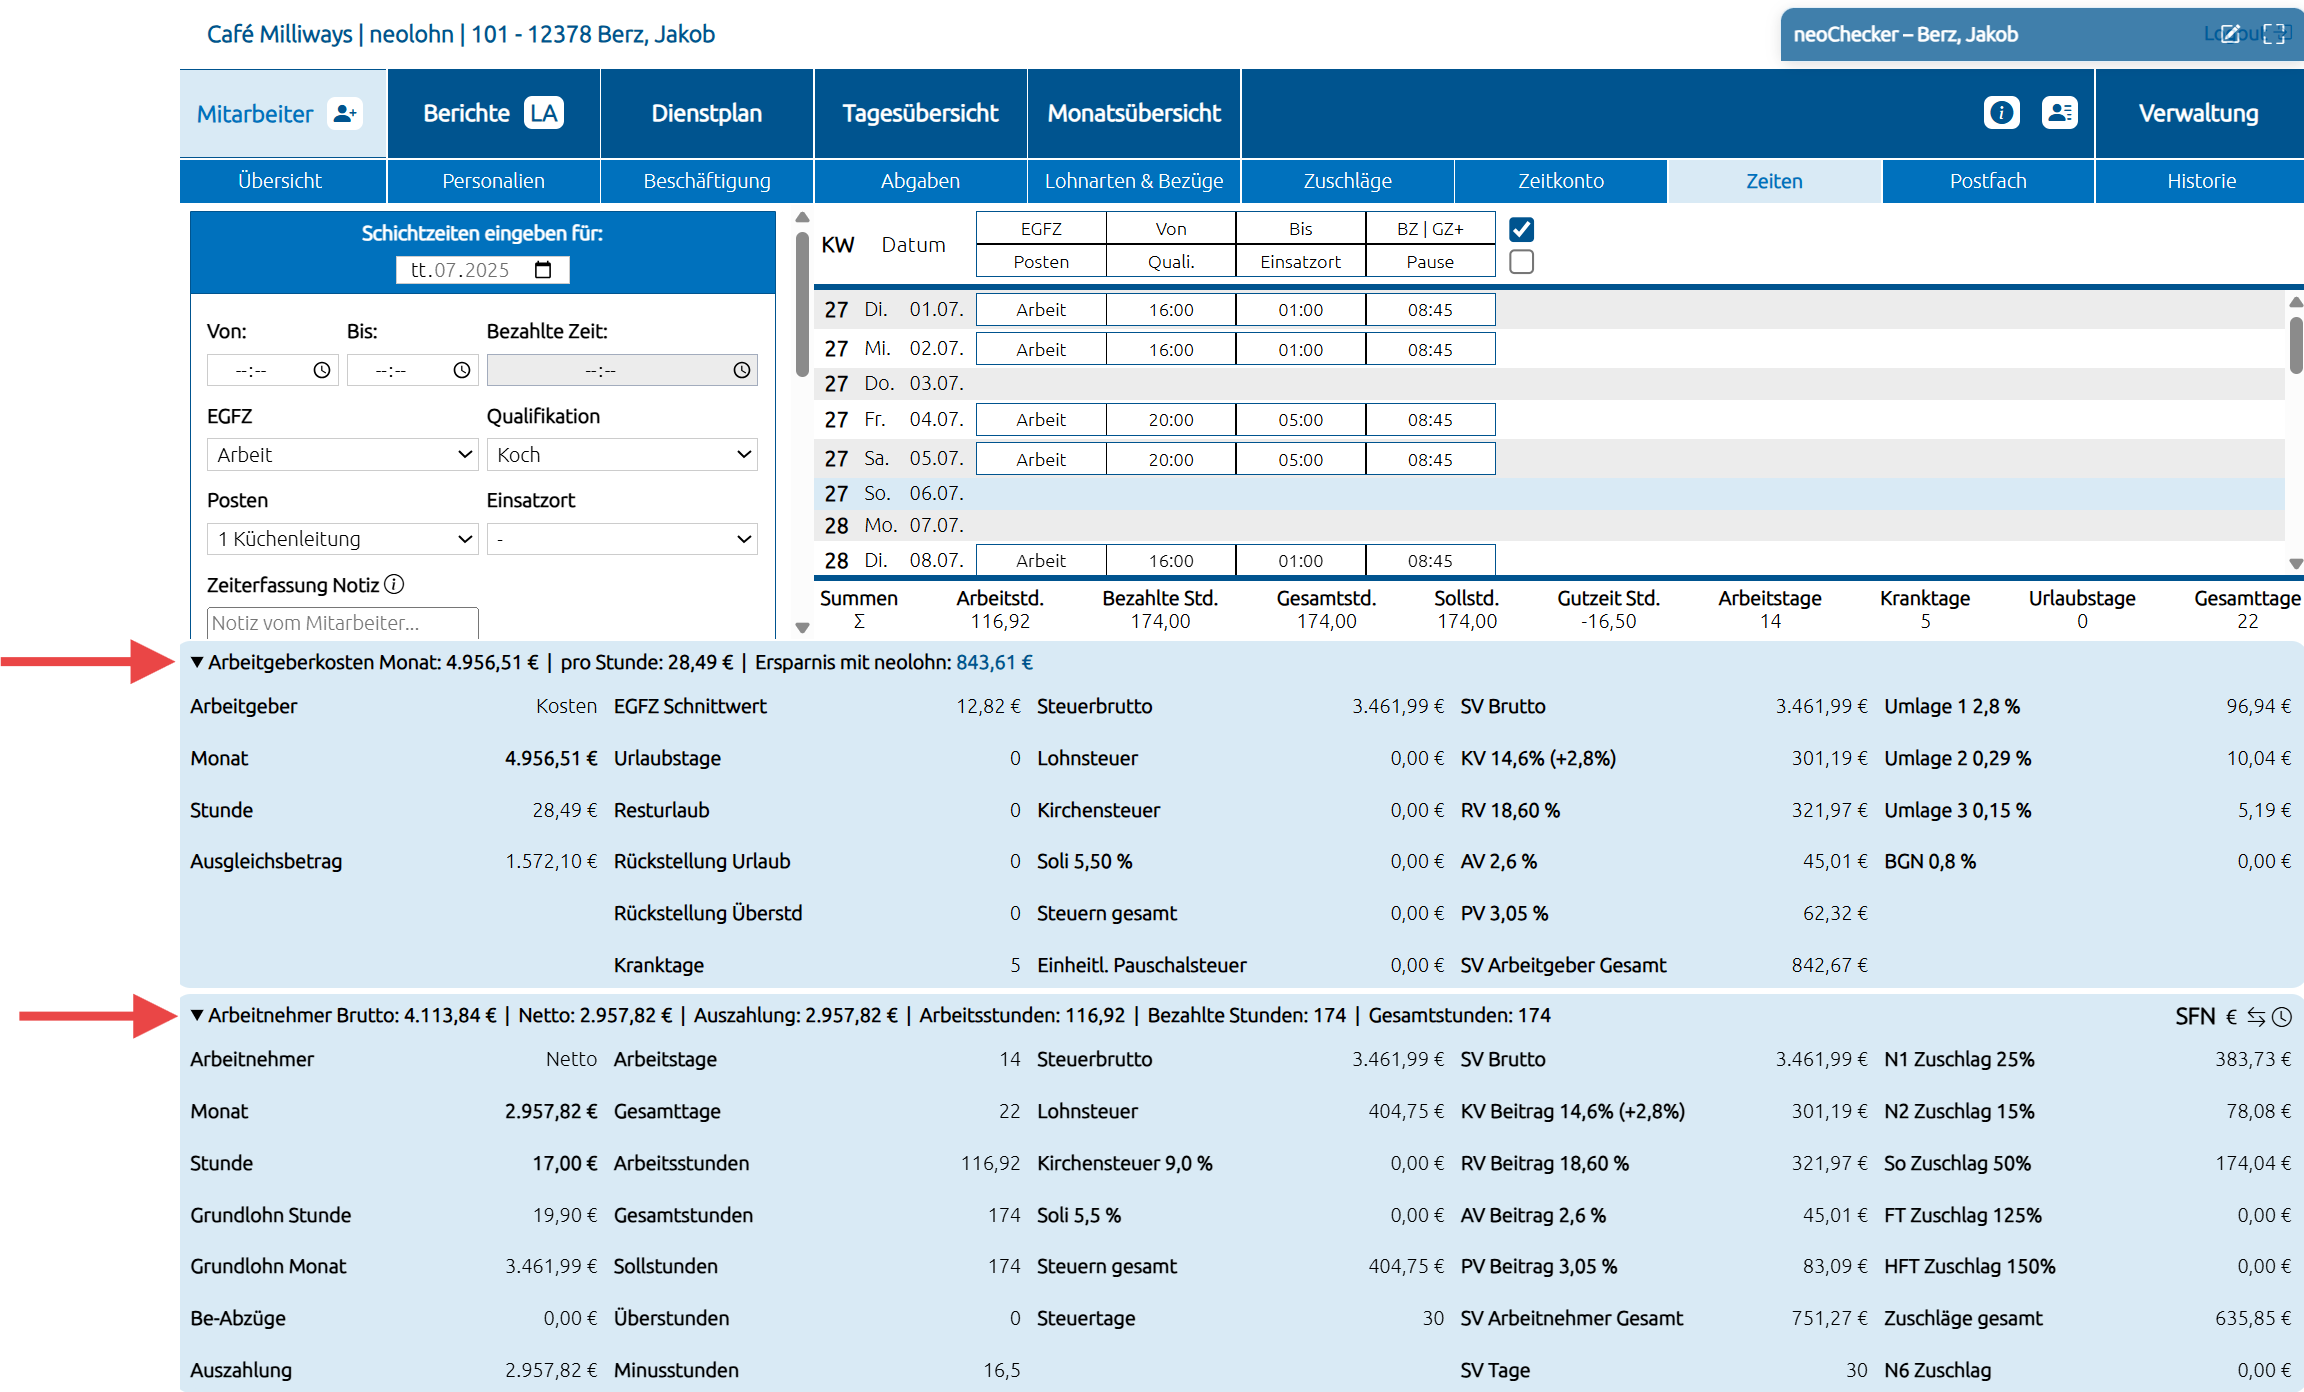Viewport: 2304px width, 1392px height.
Task: Click the swap arrows icon next to SFN
Action: [2256, 1017]
